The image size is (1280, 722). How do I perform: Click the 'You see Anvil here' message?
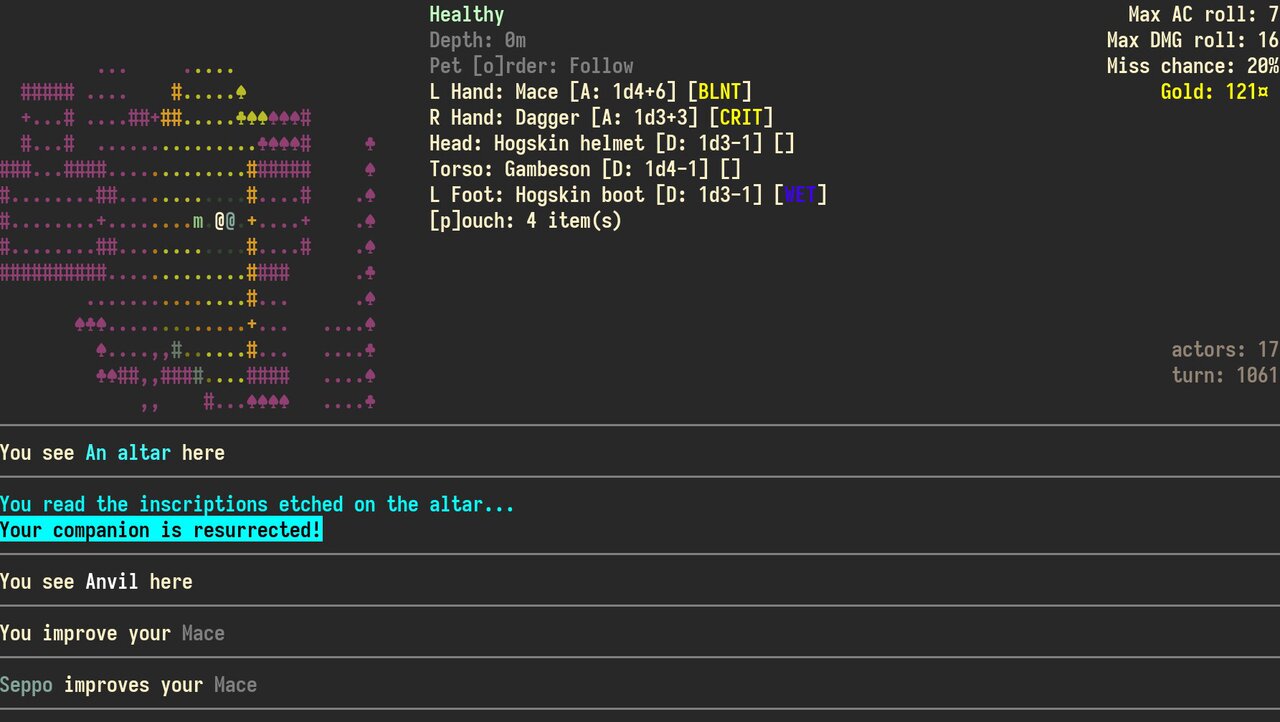[x=96, y=582]
